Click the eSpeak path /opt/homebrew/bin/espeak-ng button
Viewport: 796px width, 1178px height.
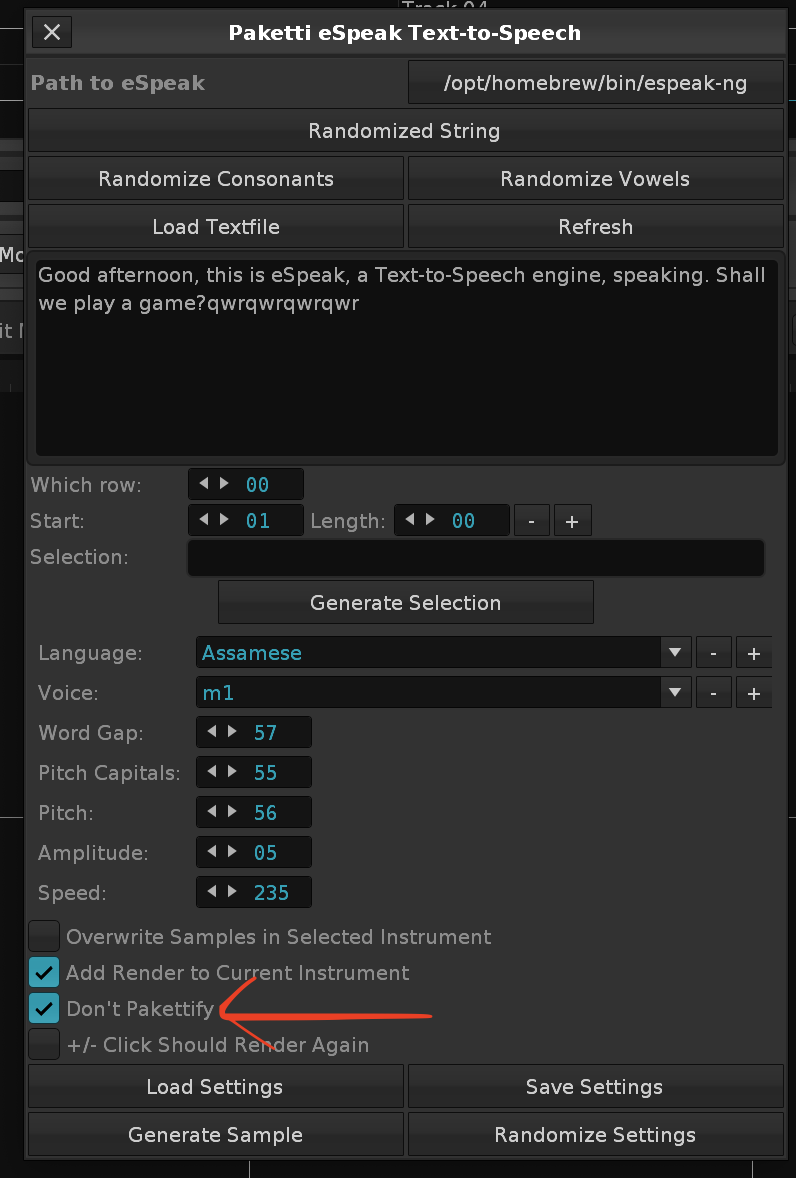point(595,83)
